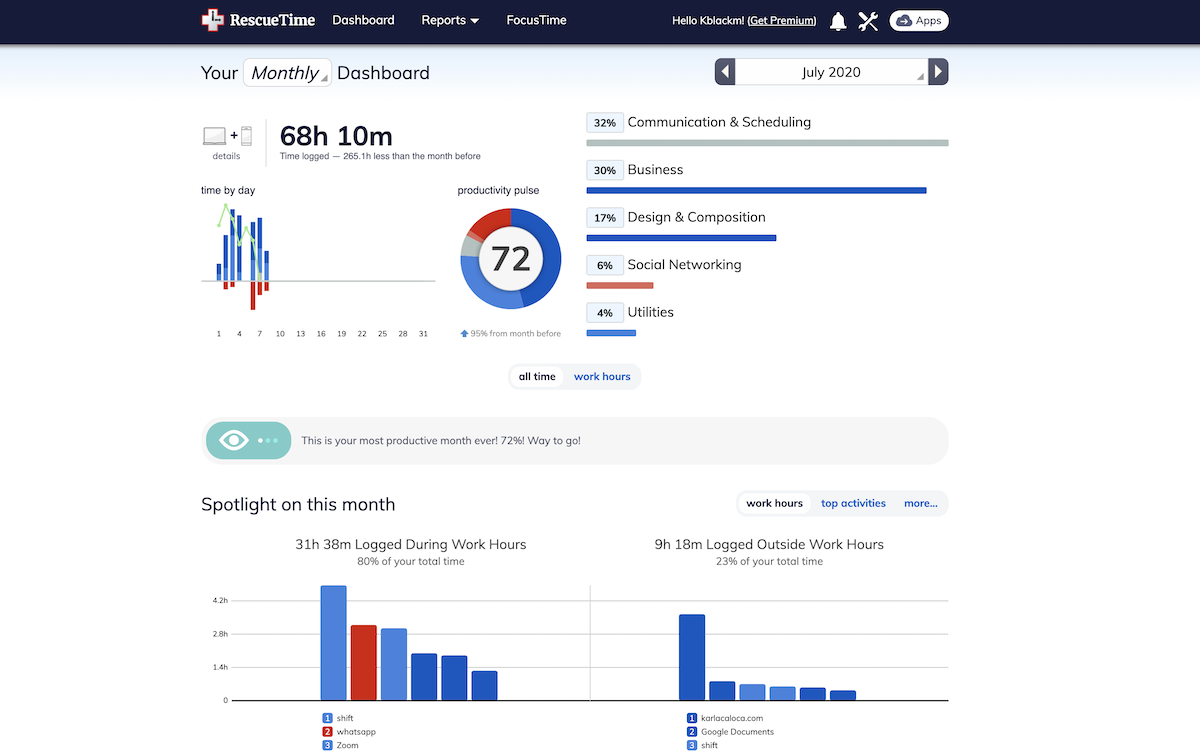Click the Apps cloud download button
Screen dimensions: 1200x752
pos(918,21)
